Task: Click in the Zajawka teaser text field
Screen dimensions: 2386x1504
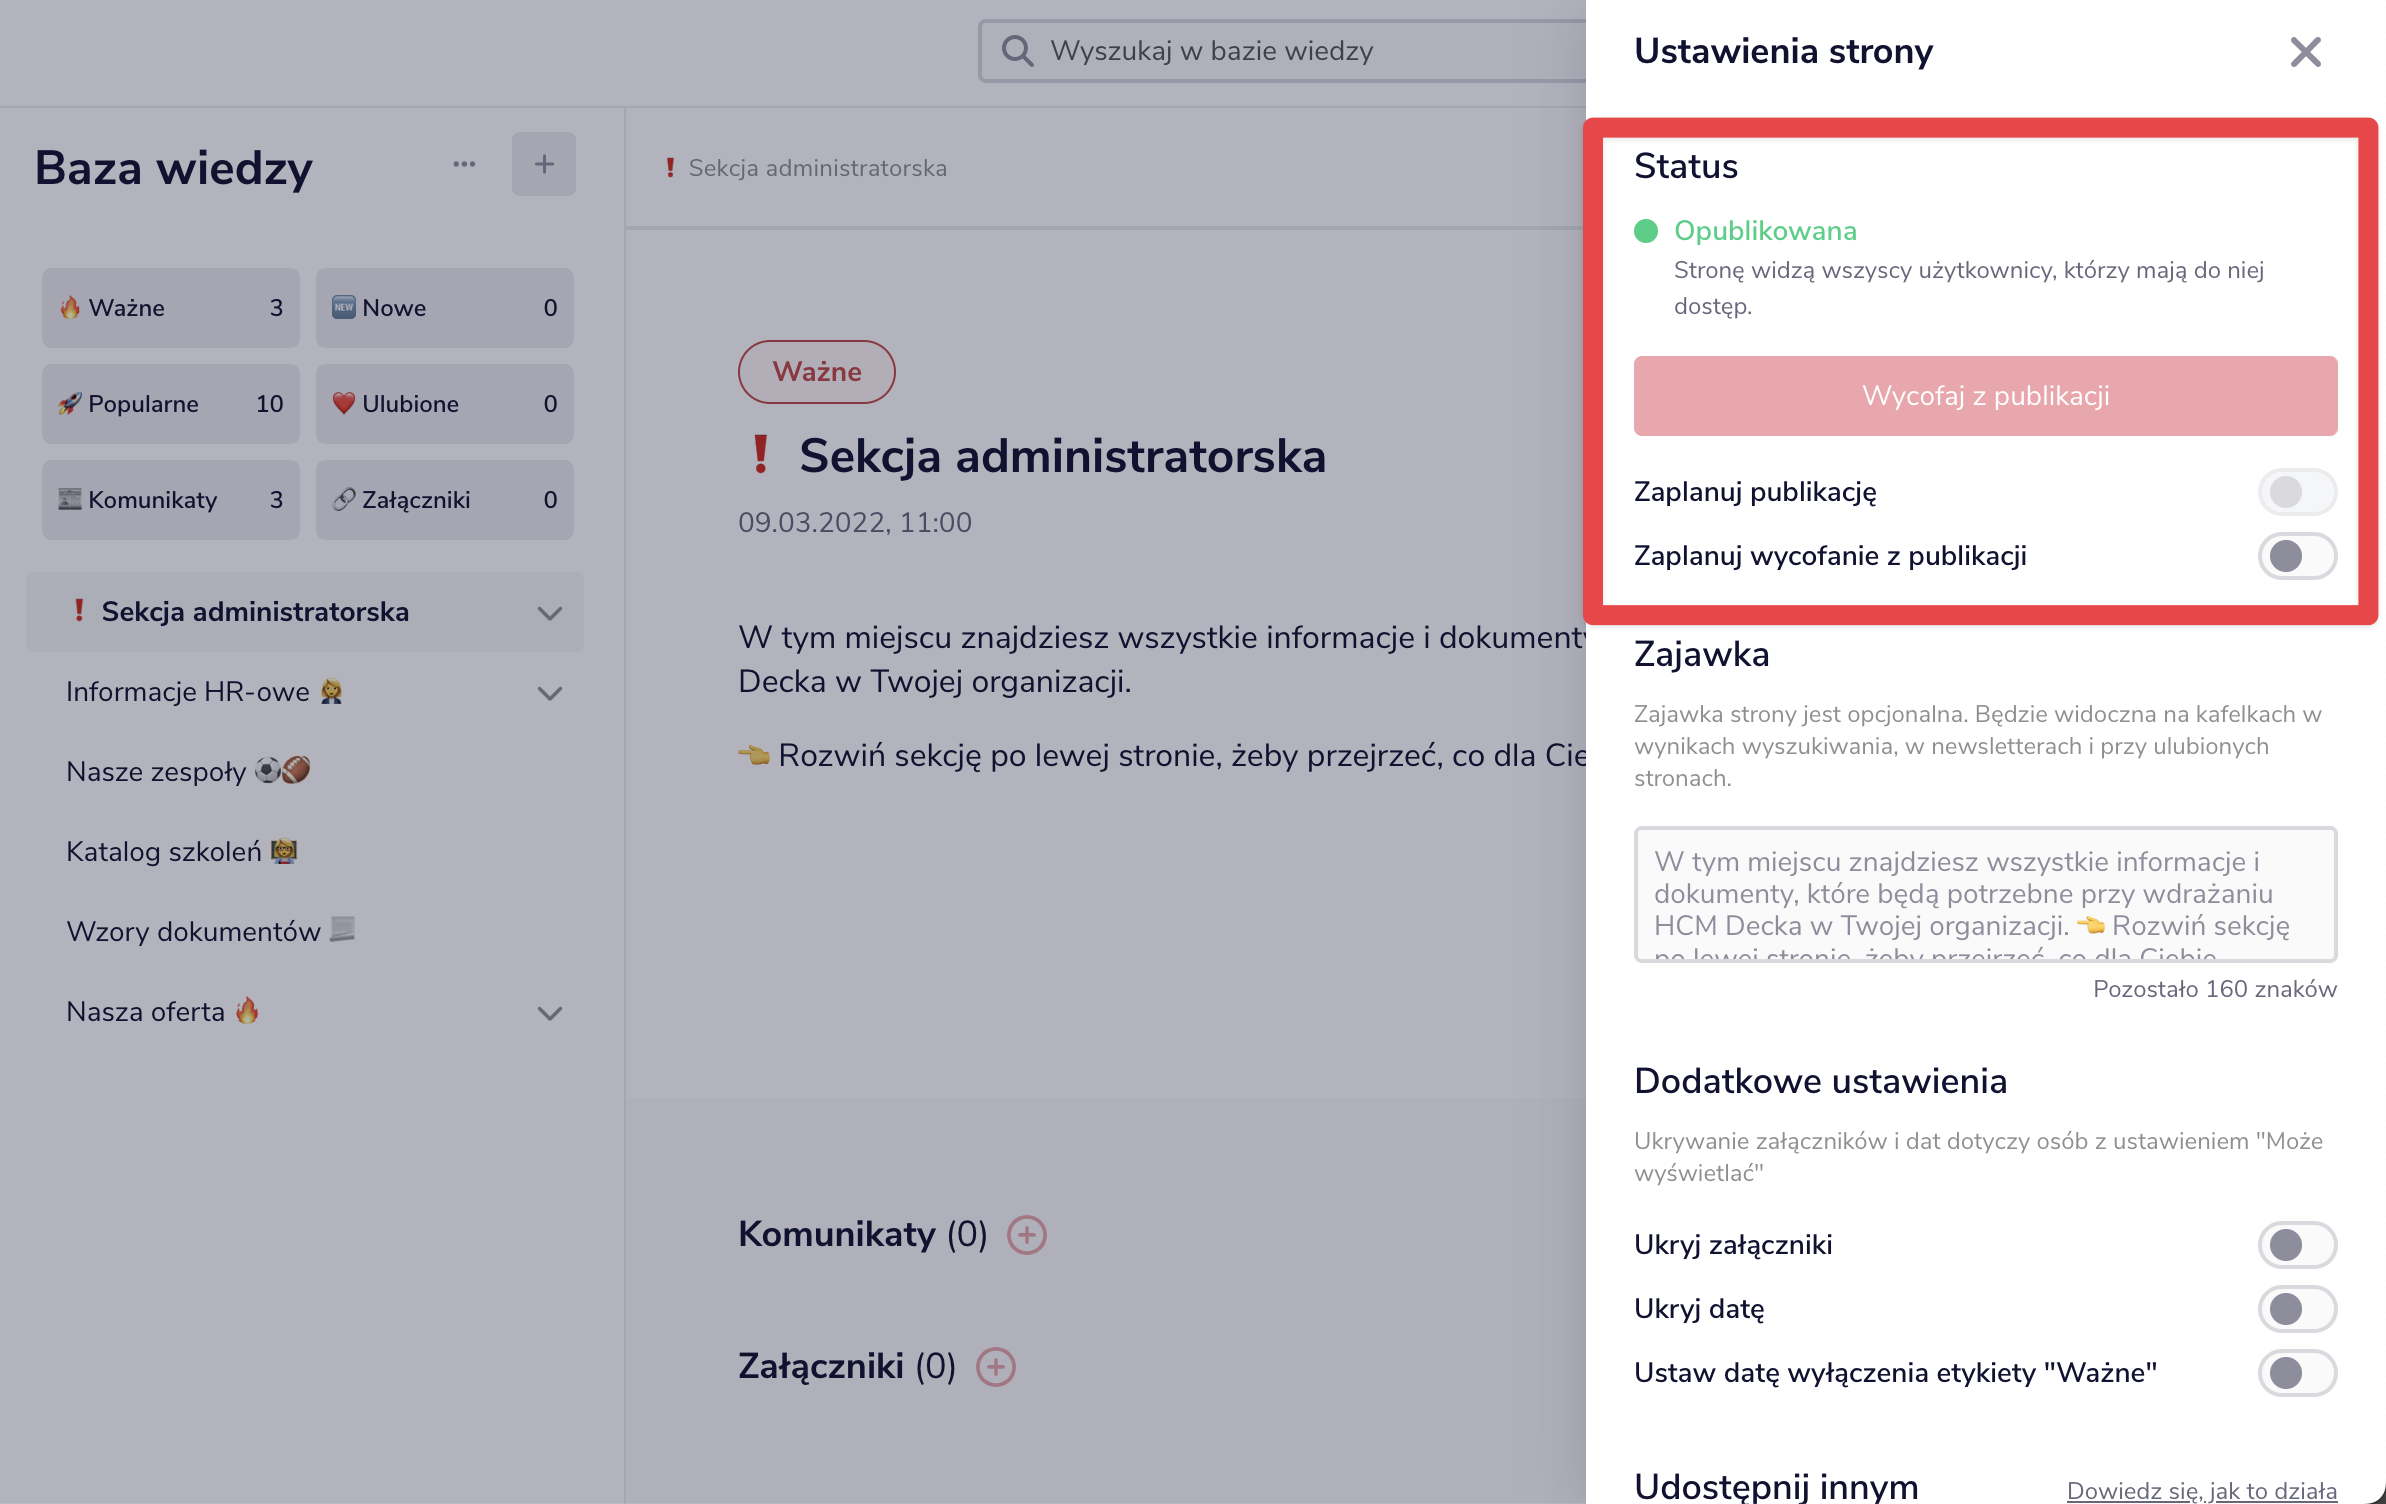Action: 1985,893
